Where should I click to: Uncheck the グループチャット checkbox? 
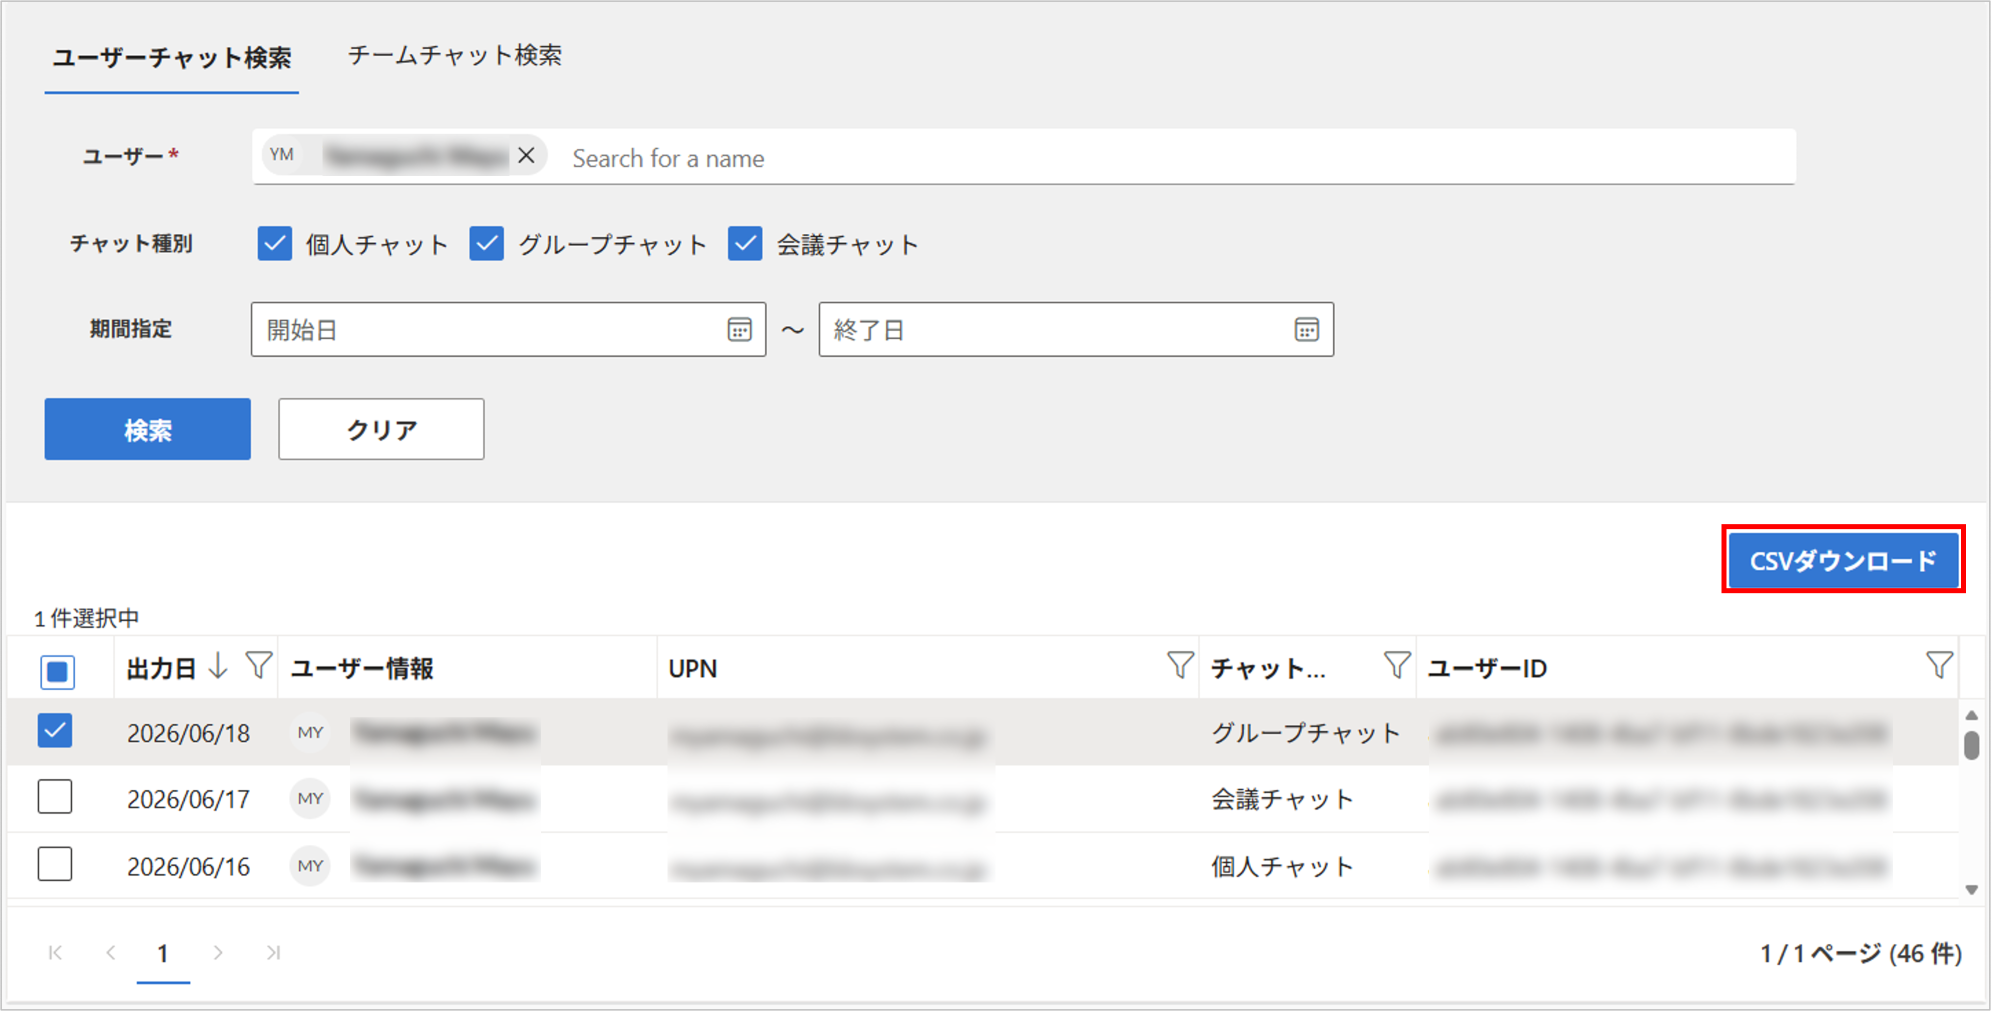[487, 244]
